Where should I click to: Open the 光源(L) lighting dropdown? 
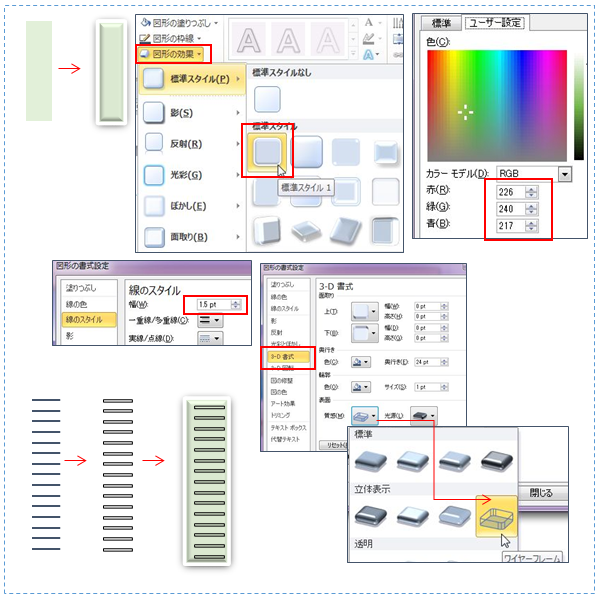(424, 416)
